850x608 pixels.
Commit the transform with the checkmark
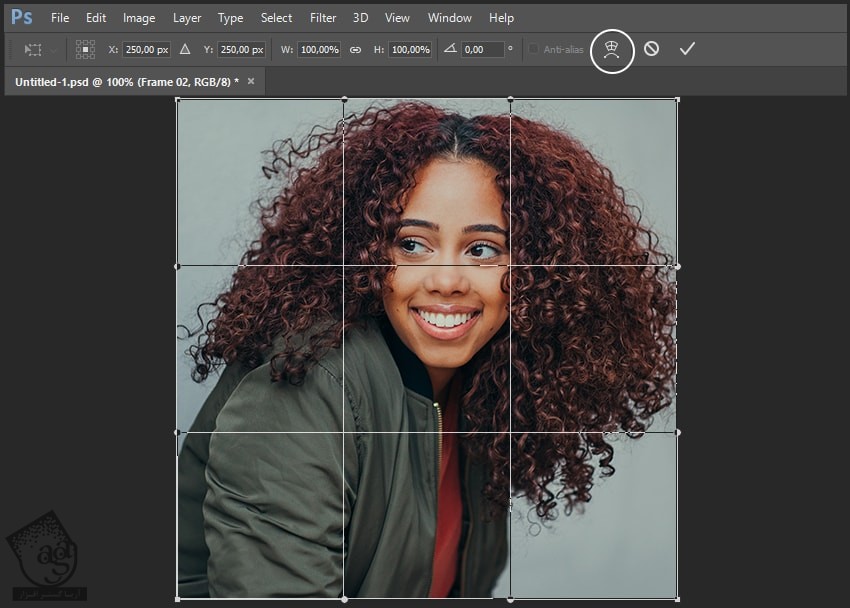(687, 49)
